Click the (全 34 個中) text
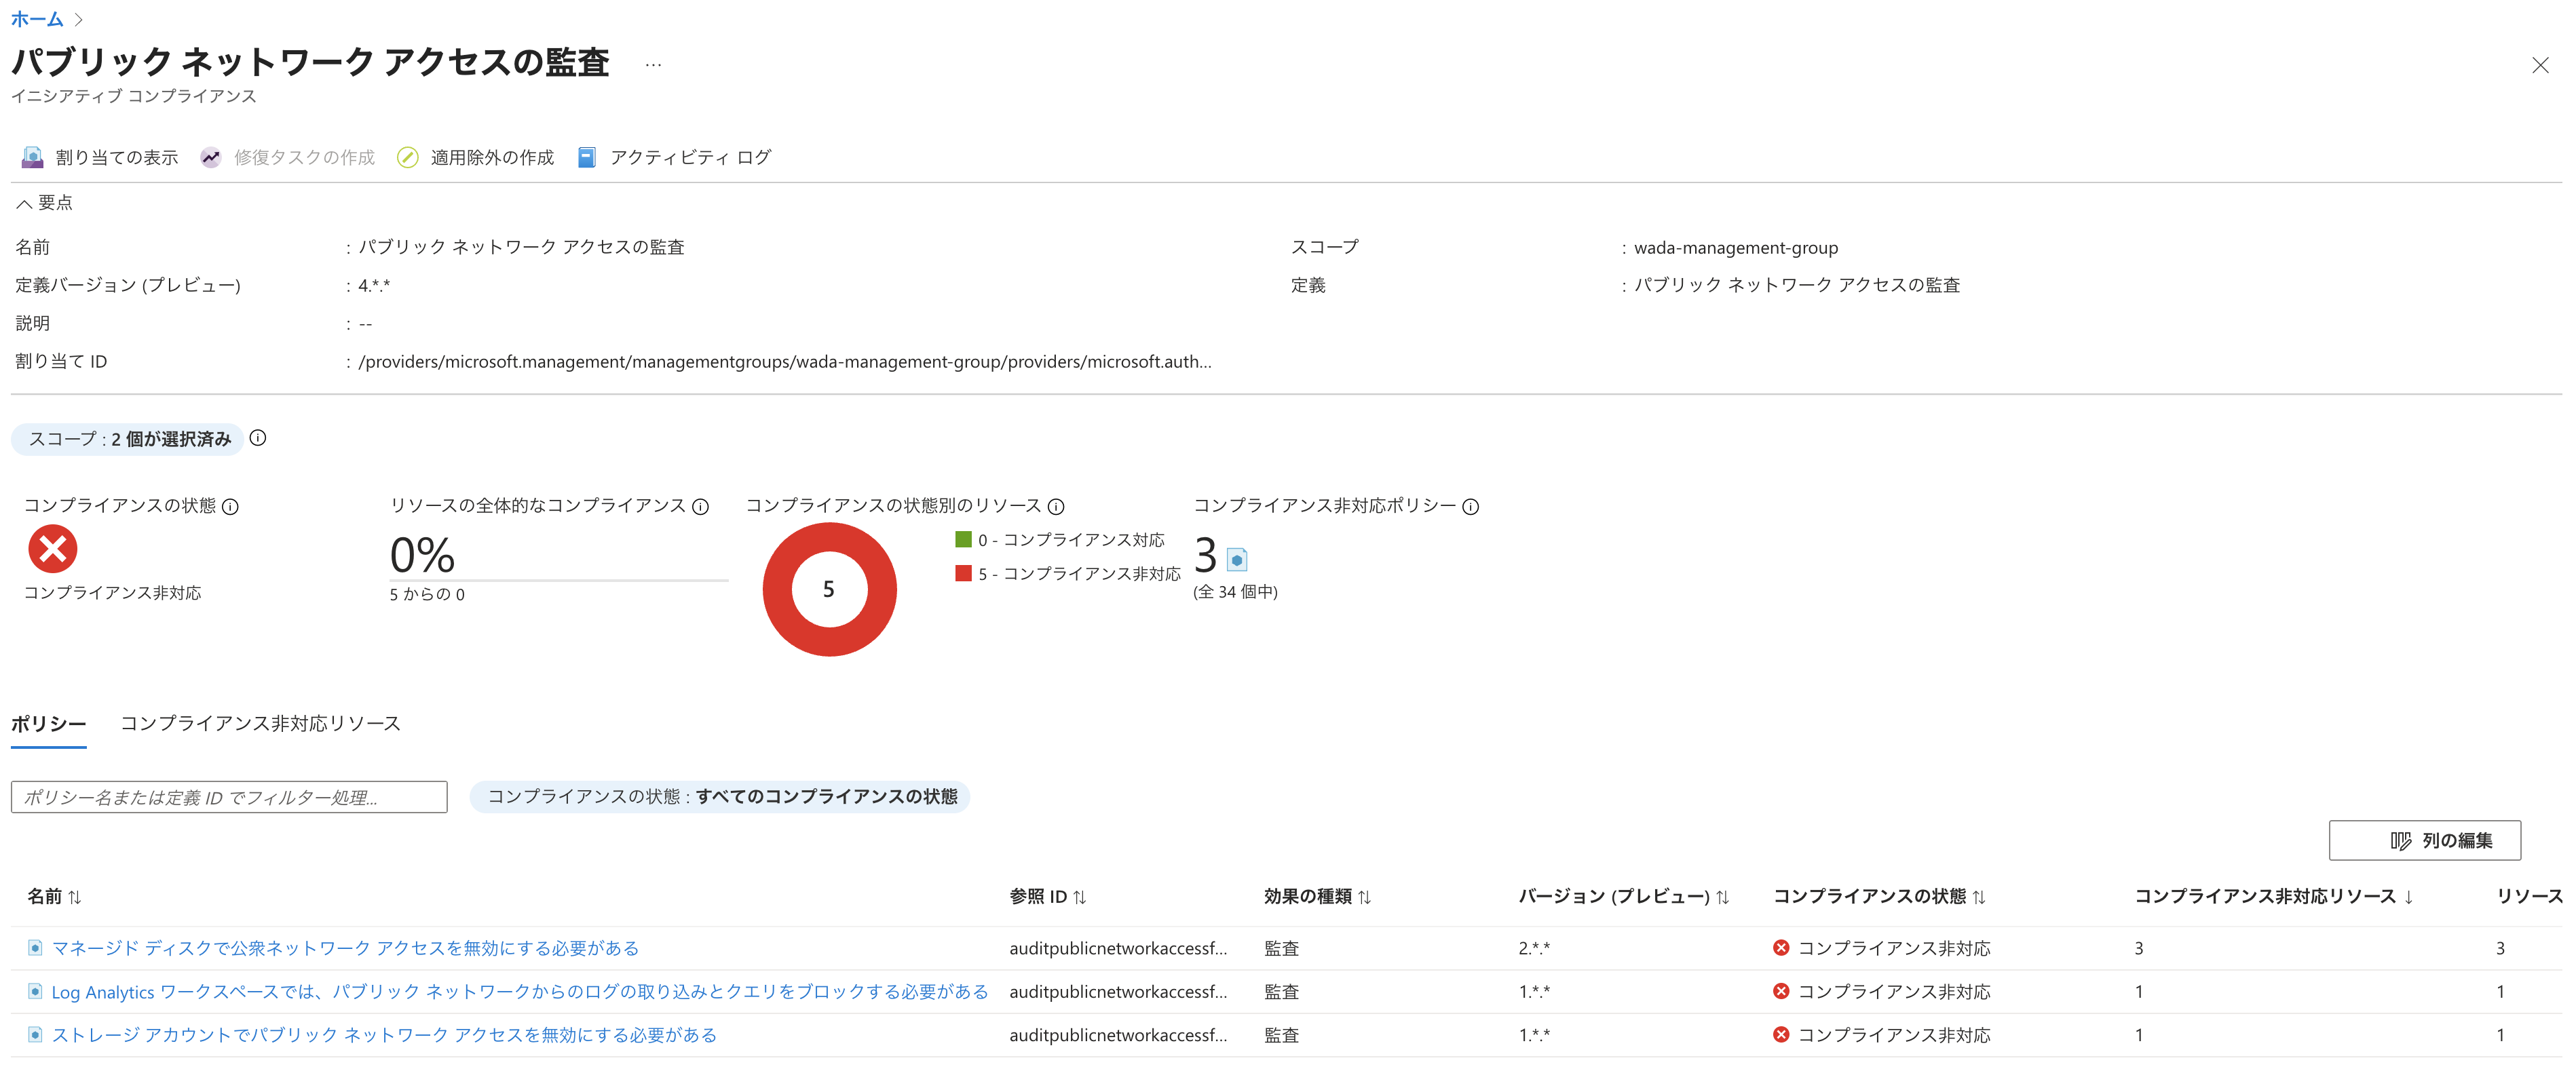The width and height of the screenshot is (2576, 1069). tap(1235, 591)
